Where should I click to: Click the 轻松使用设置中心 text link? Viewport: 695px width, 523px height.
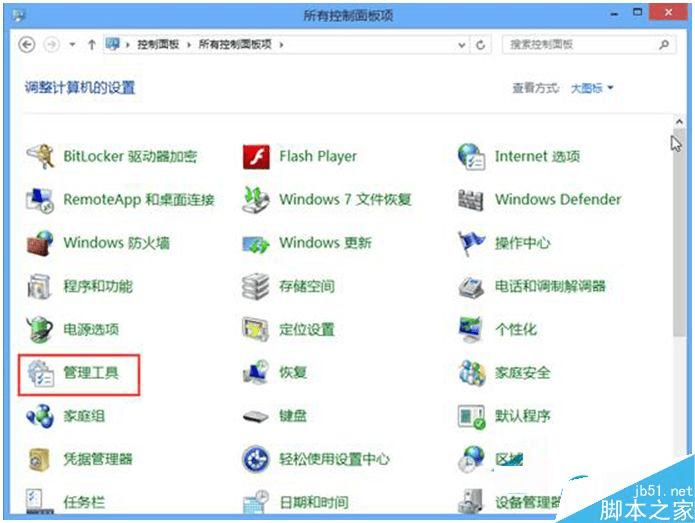pos(334,459)
